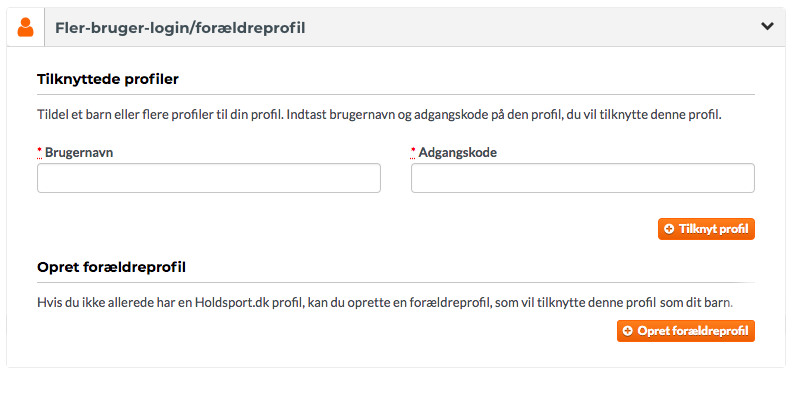The height and width of the screenshot is (398, 796).
Task: Select the Opret forældreprofil section heading
Action: tap(111, 267)
